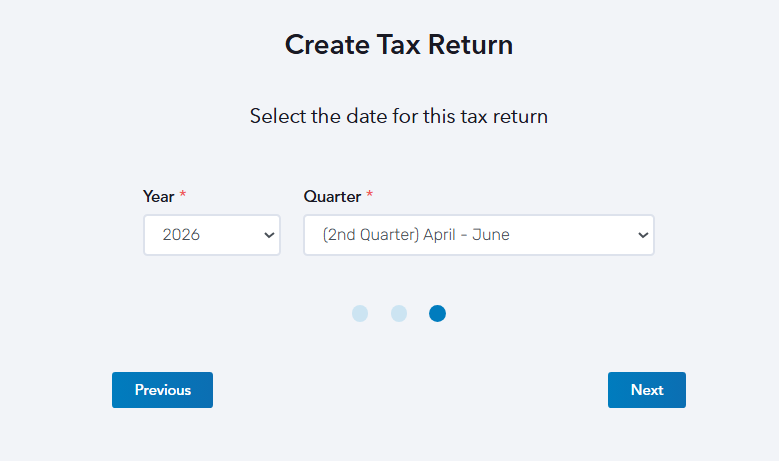779x461 pixels.
Task: Click the red asterisk beside Year
Action: [182, 196]
